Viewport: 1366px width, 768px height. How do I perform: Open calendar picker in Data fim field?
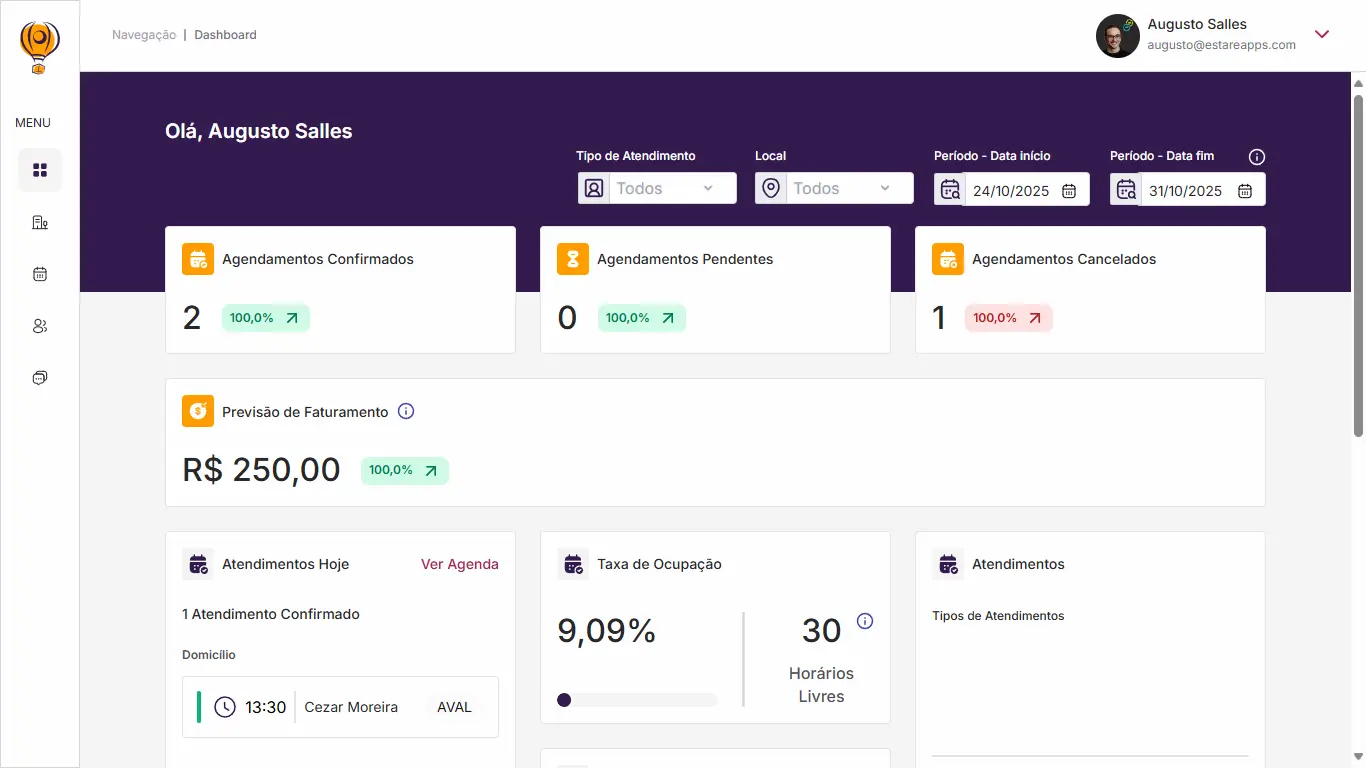click(x=1244, y=191)
